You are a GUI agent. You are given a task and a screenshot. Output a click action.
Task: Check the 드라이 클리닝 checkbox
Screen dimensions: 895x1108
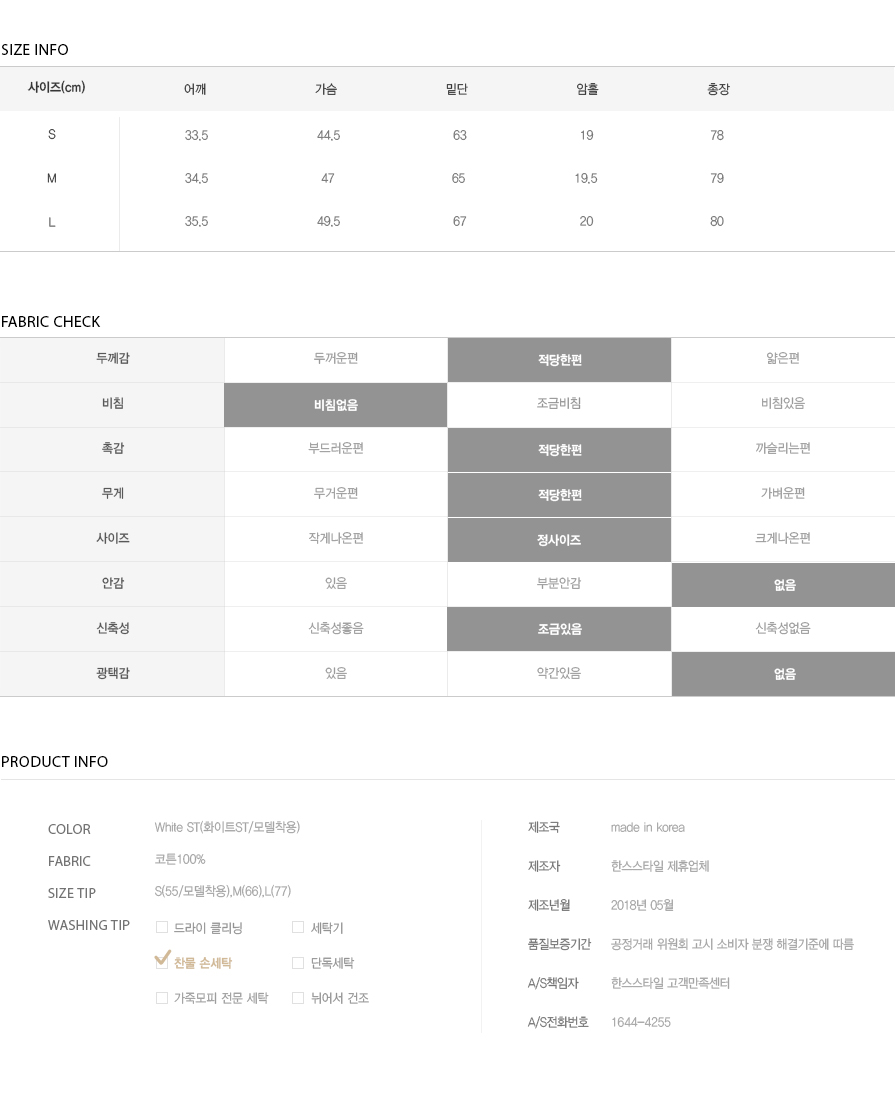pos(162,927)
